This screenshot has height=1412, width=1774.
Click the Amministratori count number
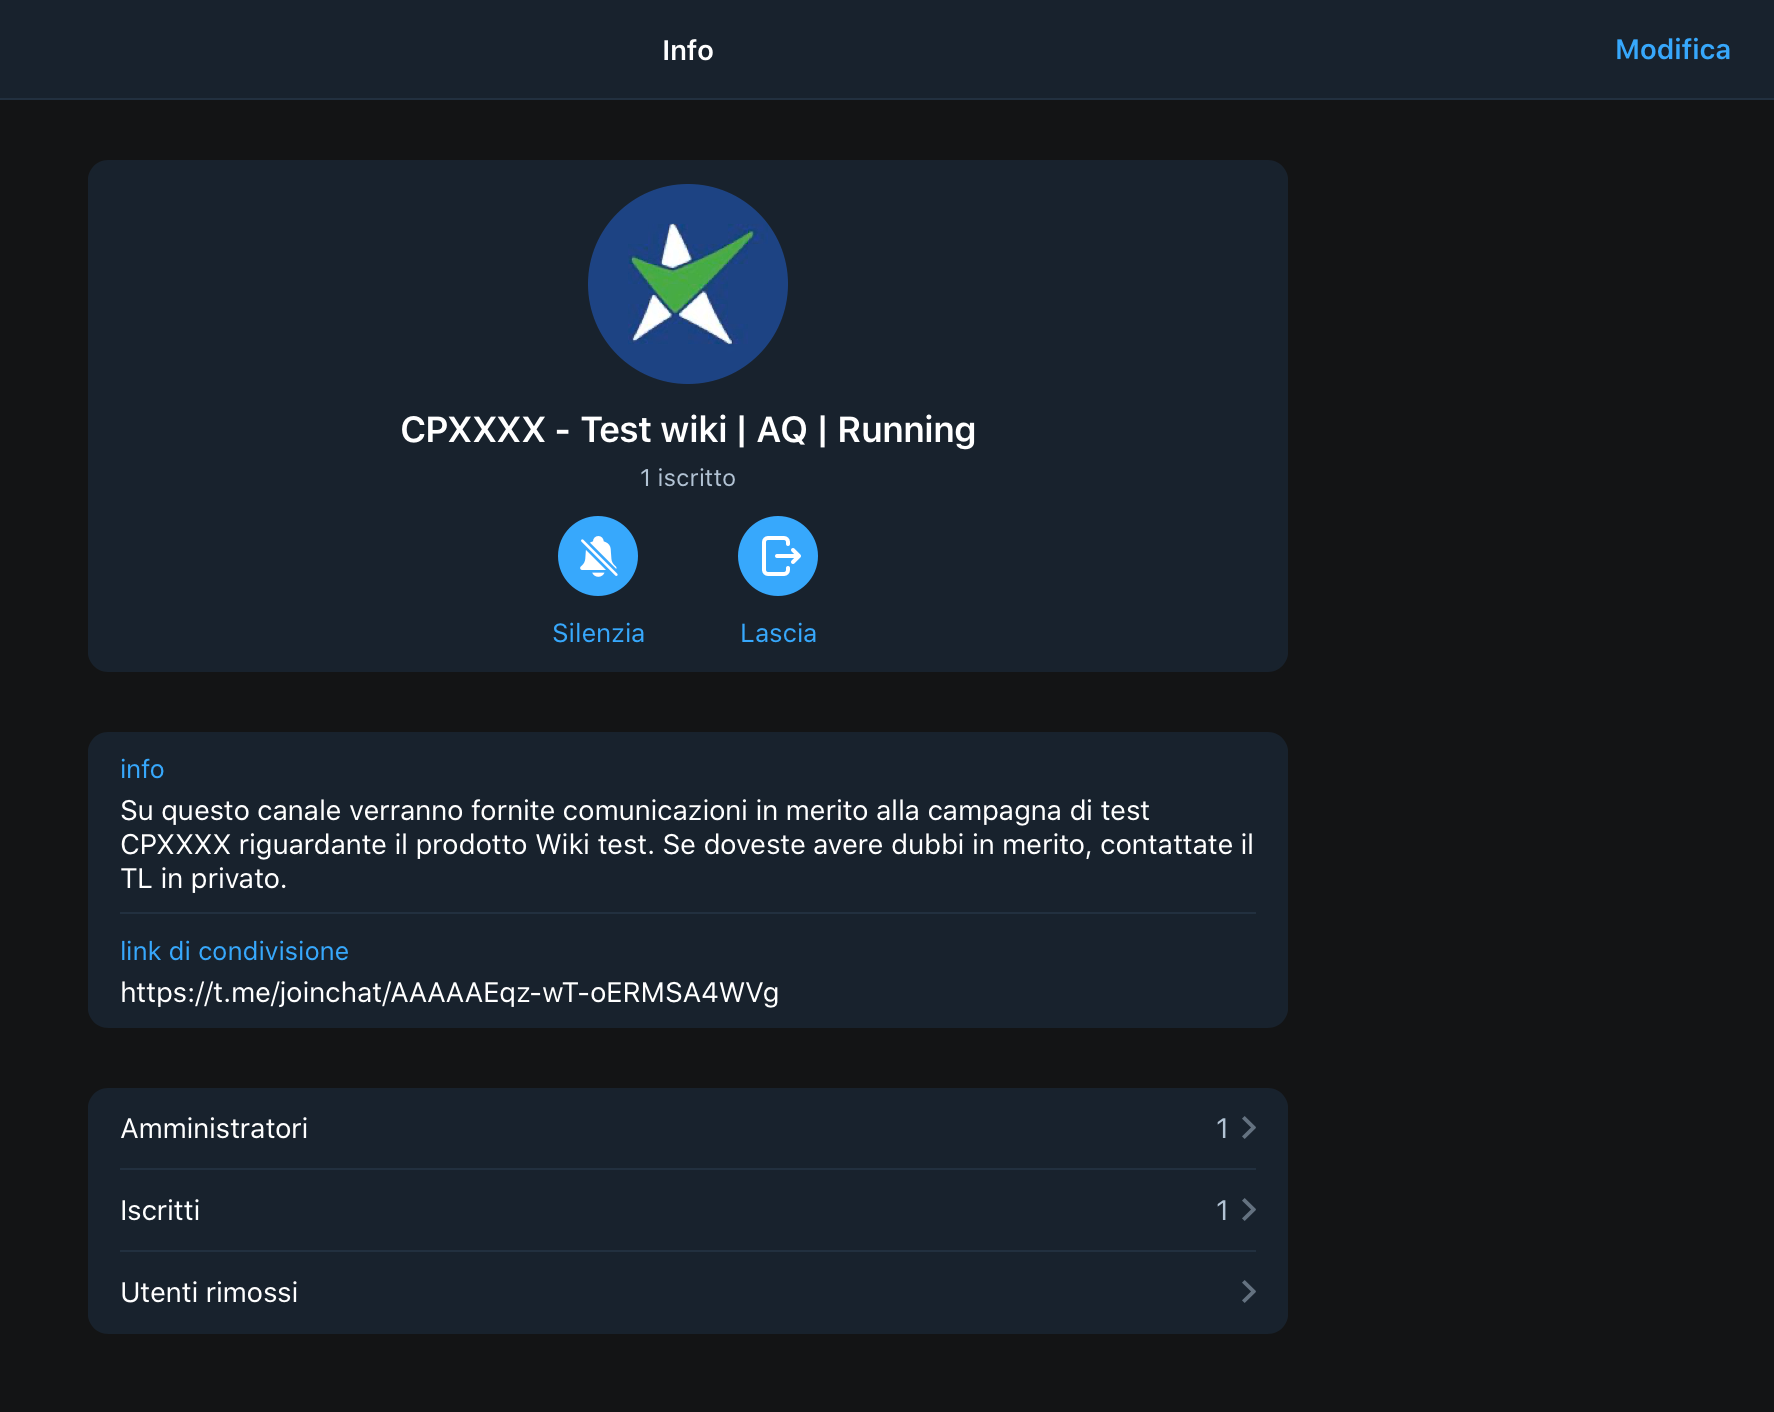1222,1128
